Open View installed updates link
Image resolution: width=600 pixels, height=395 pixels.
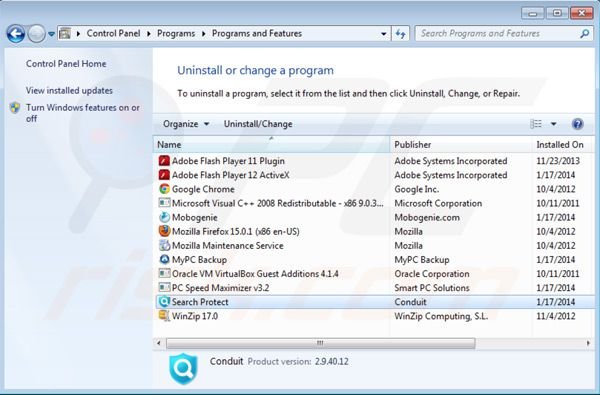69,91
